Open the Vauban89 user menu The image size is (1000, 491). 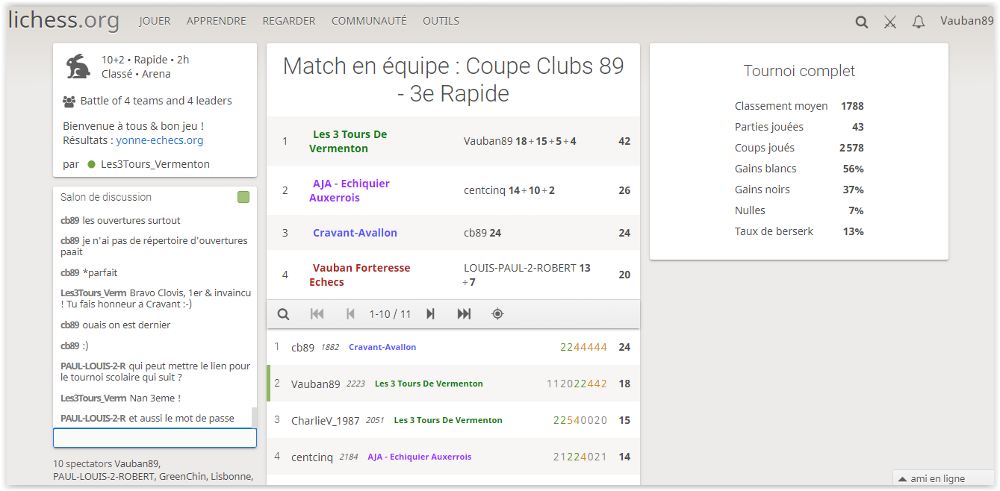(x=967, y=21)
